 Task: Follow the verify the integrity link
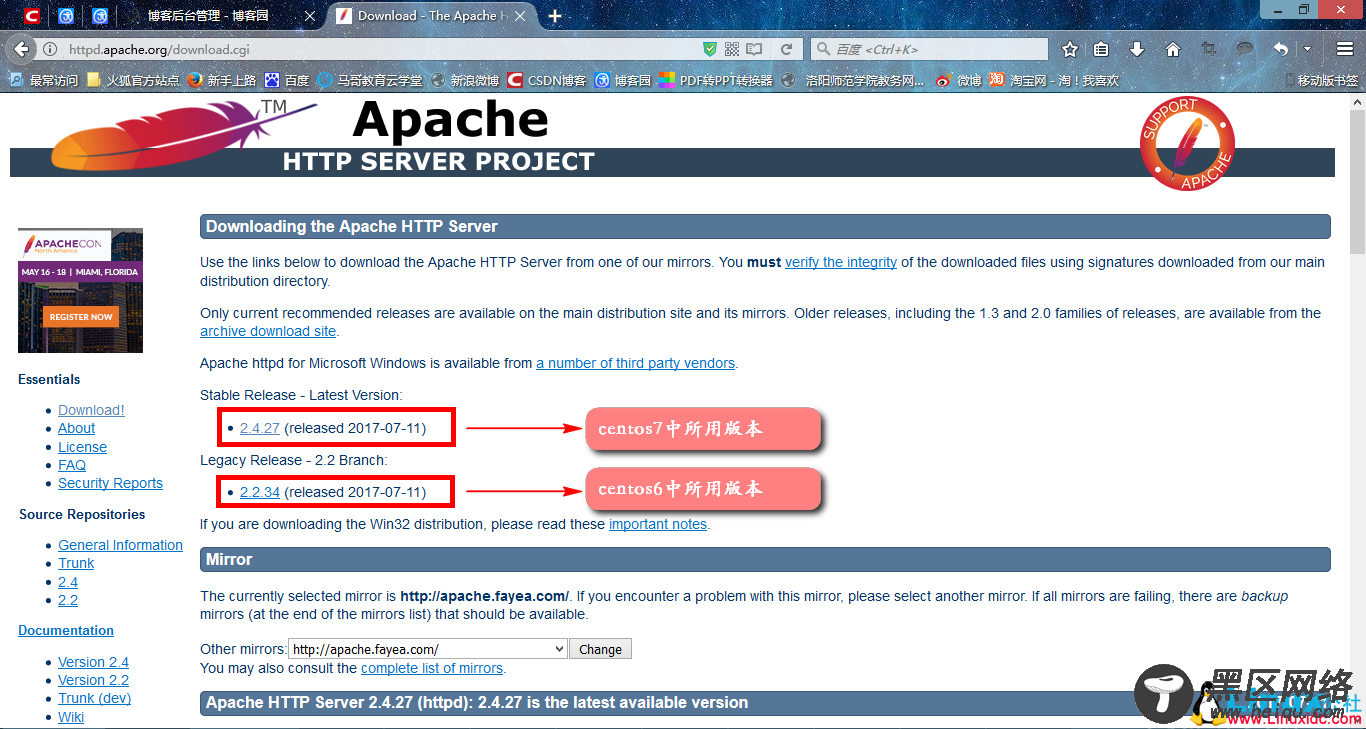(x=841, y=262)
